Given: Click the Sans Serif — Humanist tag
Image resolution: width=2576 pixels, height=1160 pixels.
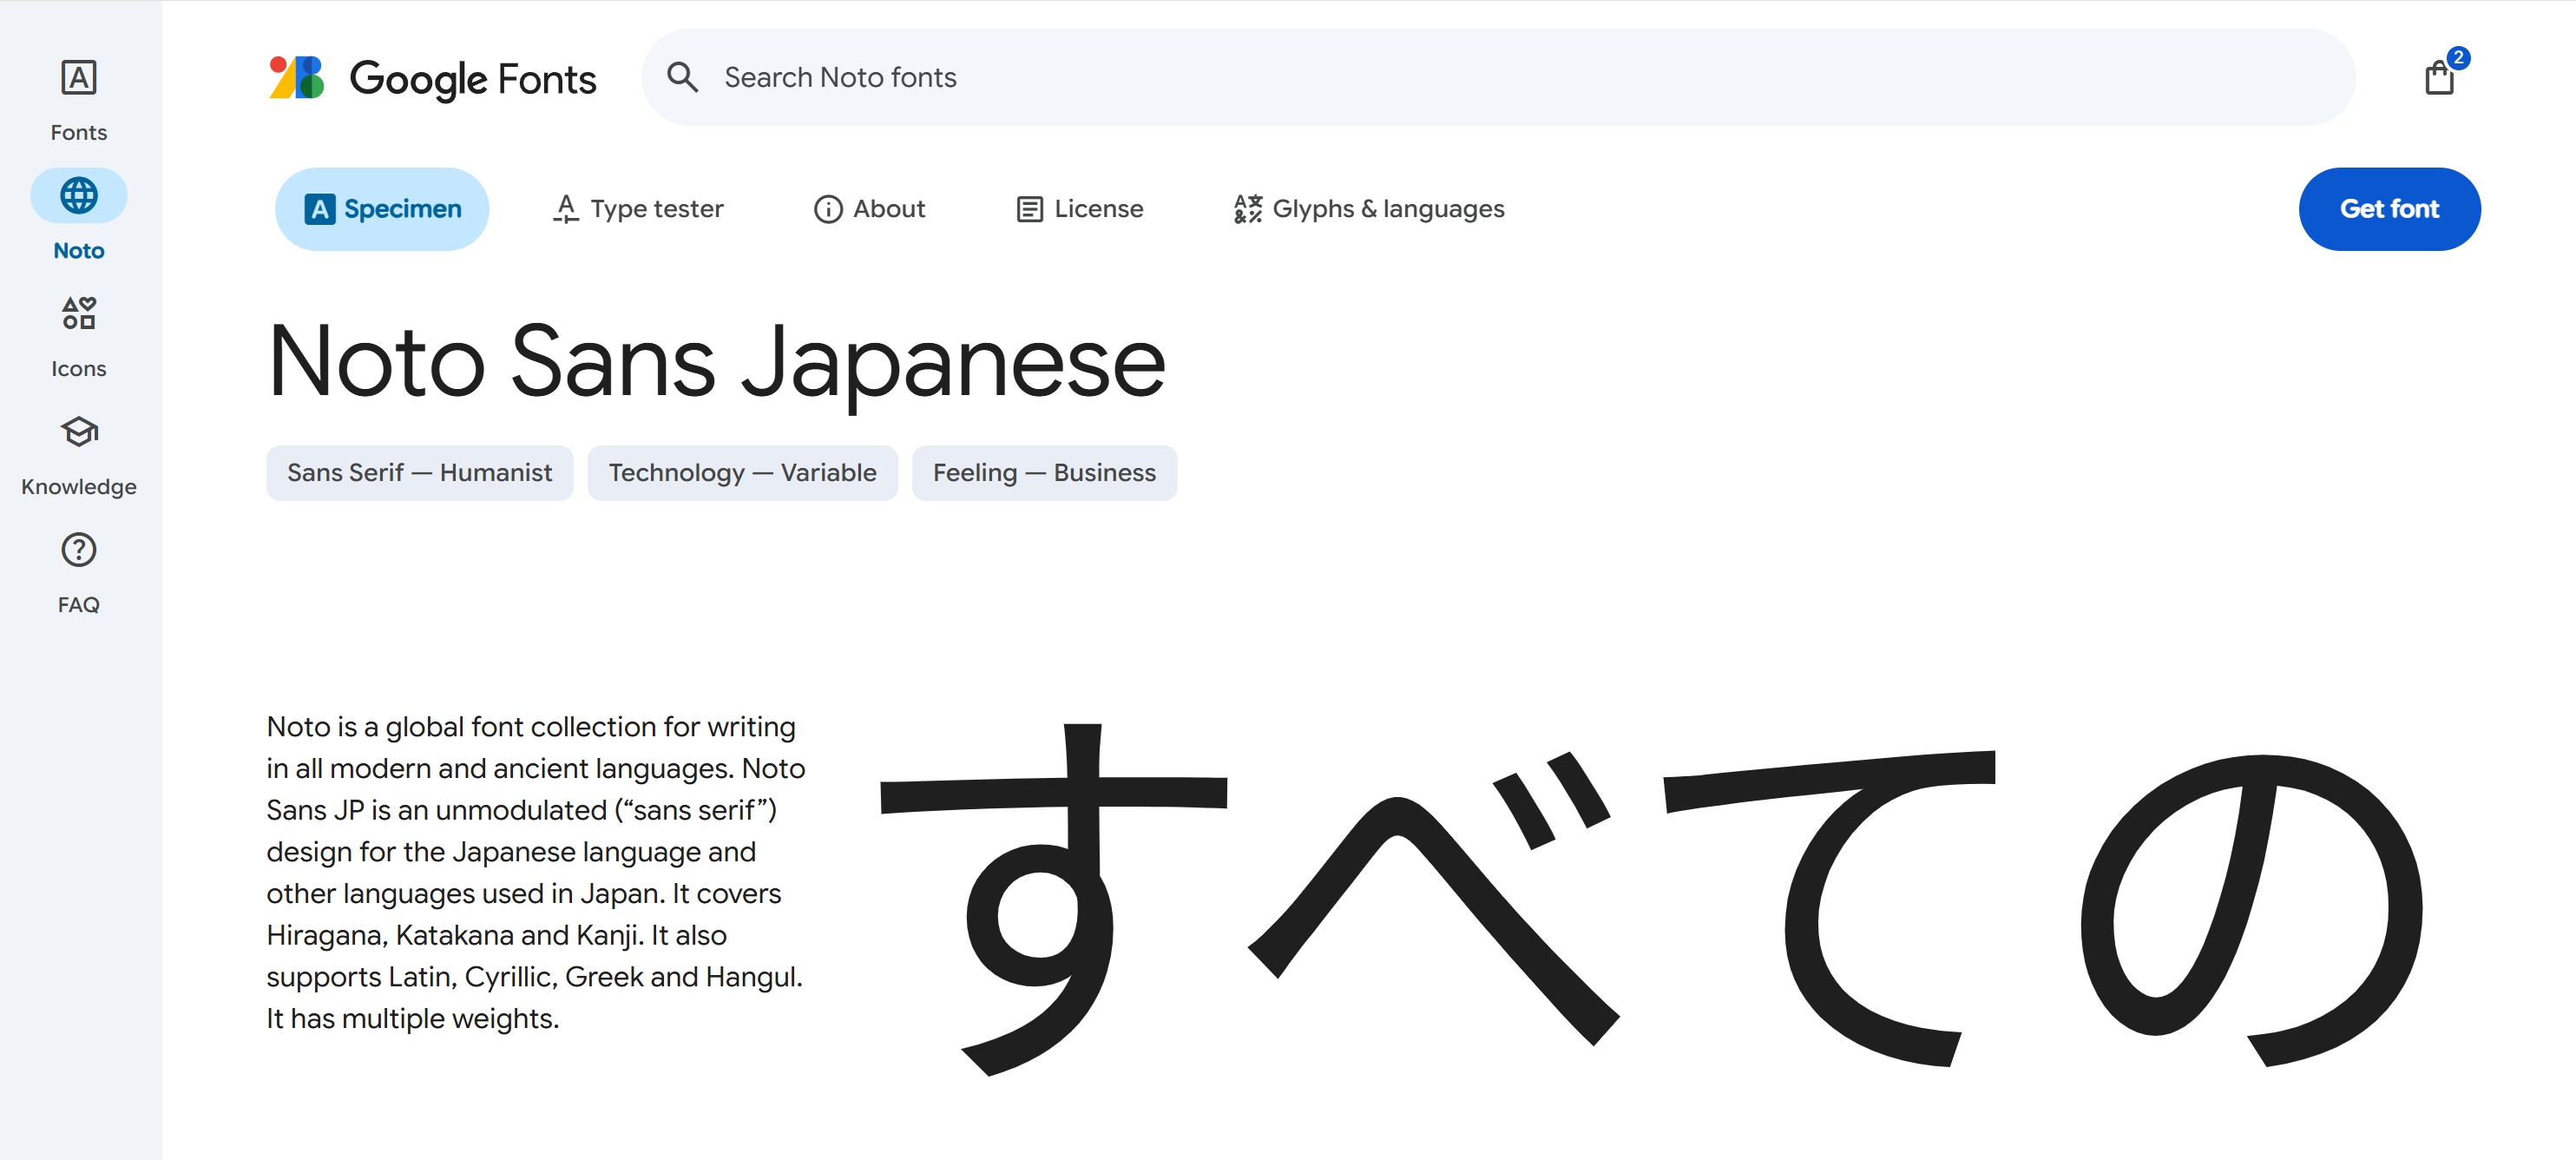Looking at the screenshot, I should pyautogui.click(x=419, y=473).
